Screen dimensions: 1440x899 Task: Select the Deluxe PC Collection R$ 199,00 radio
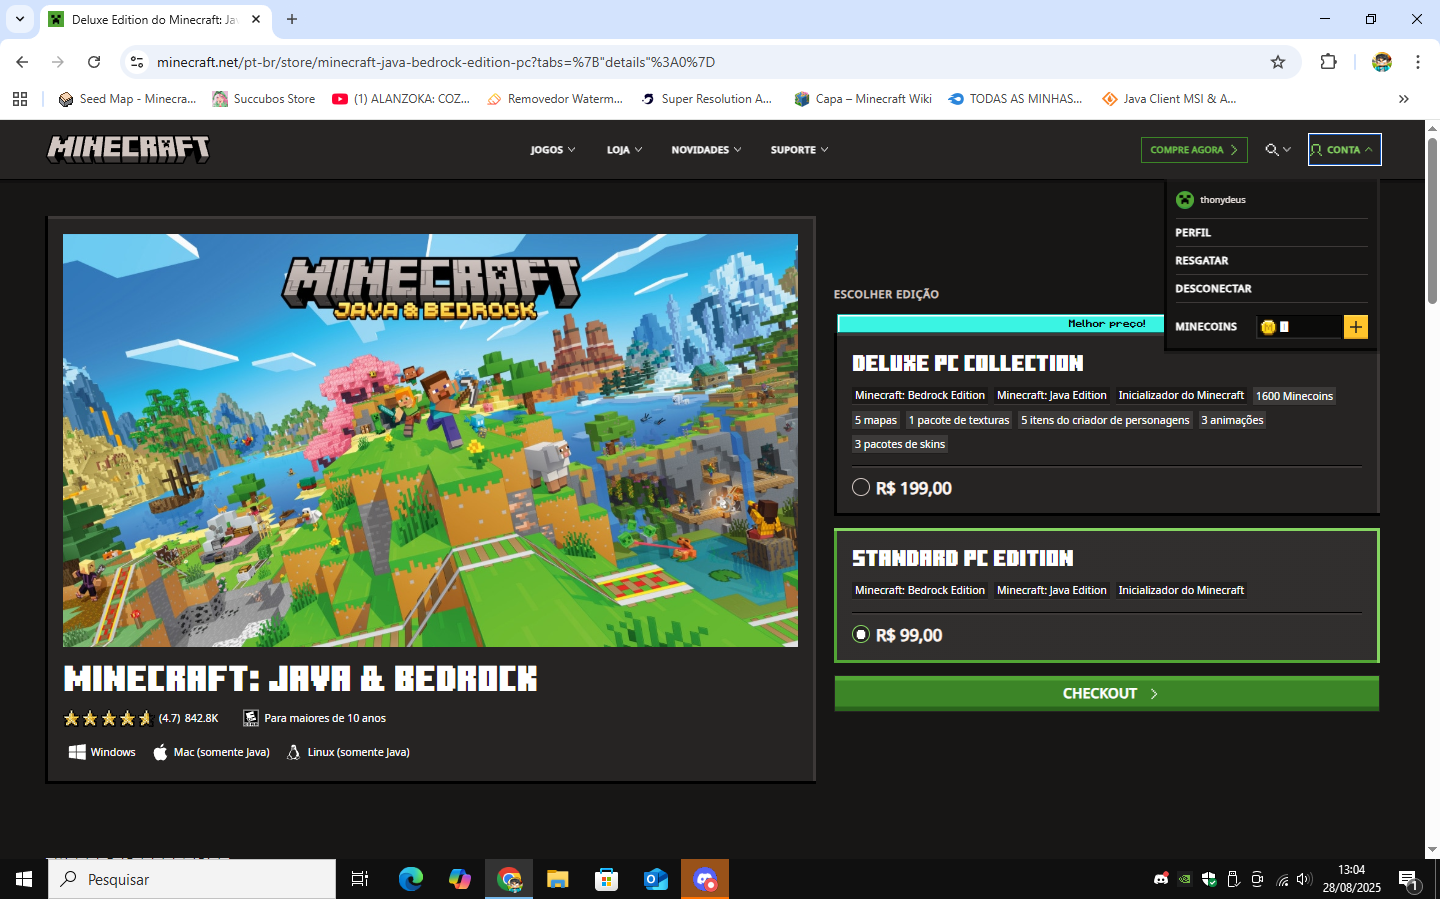pyautogui.click(x=861, y=488)
